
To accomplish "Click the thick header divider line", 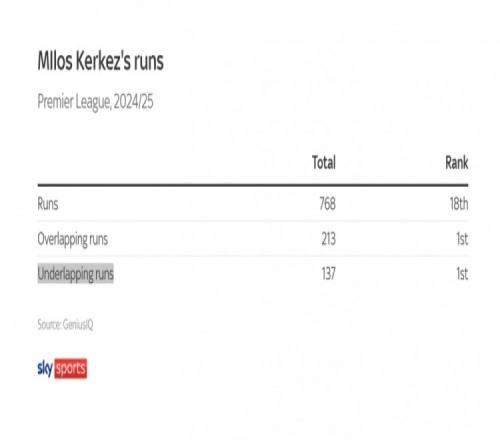I will pyautogui.click(x=253, y=185).
